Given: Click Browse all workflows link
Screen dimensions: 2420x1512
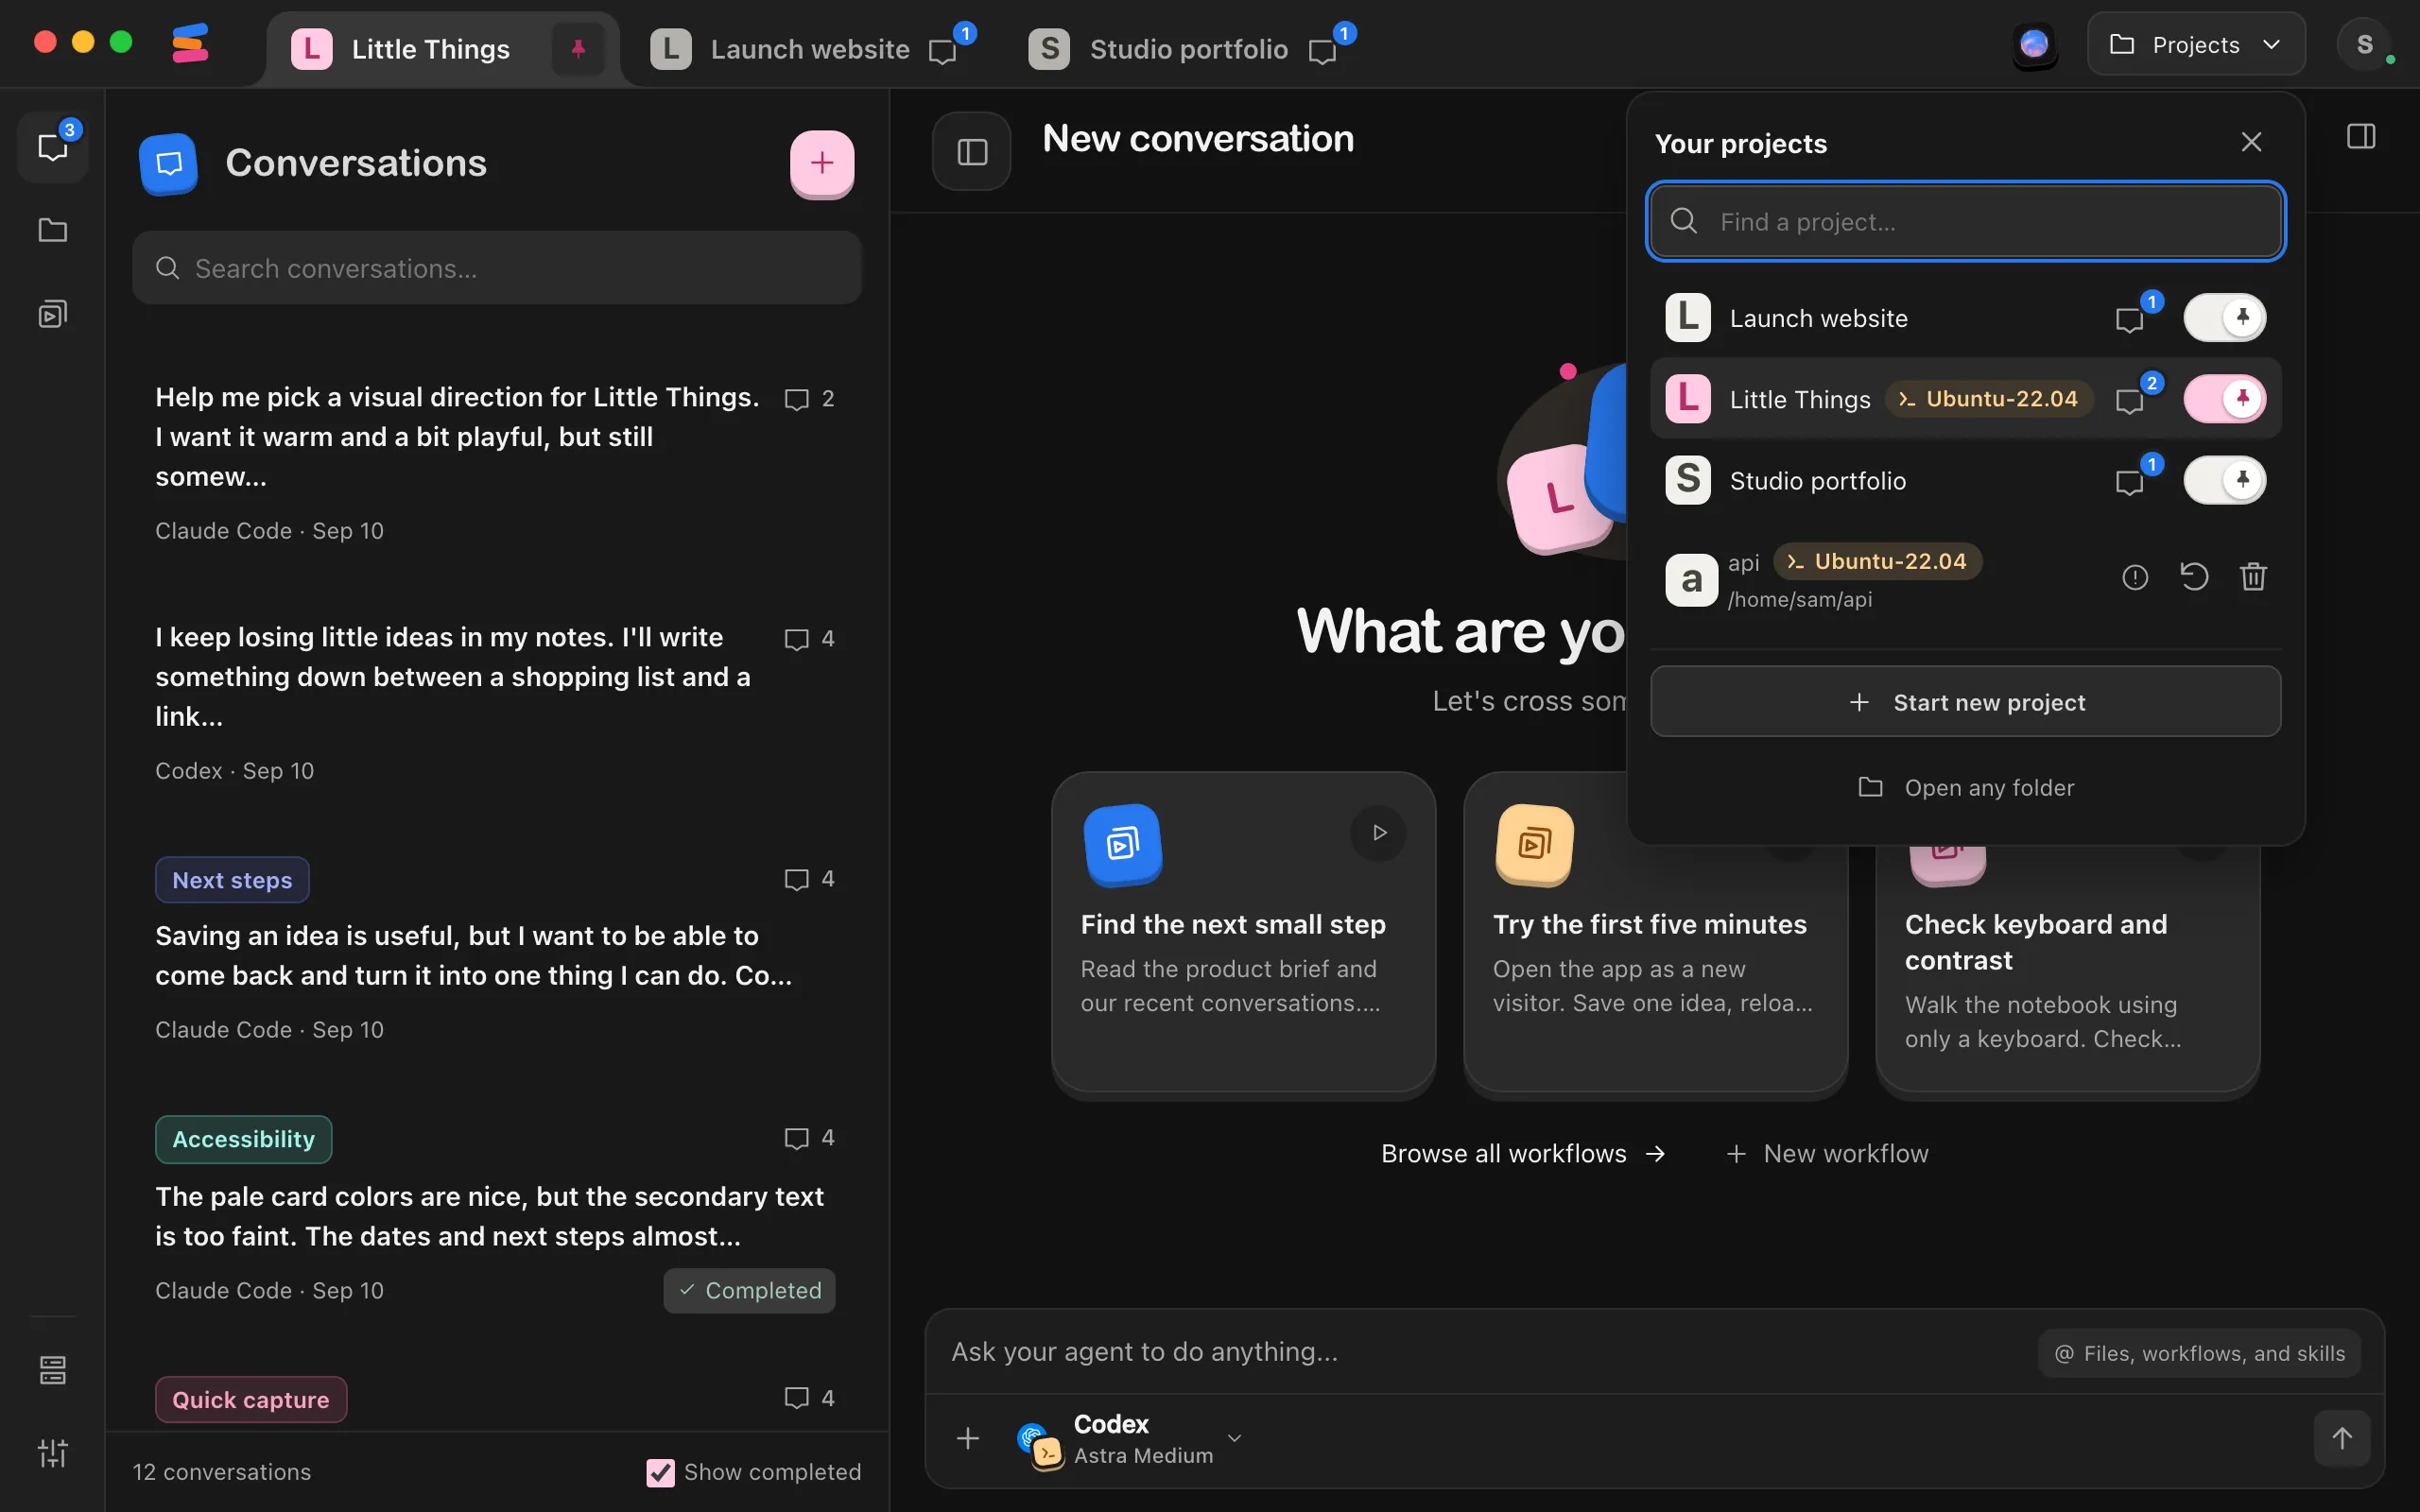Looking at the screenshot, I should 1523,1153.
